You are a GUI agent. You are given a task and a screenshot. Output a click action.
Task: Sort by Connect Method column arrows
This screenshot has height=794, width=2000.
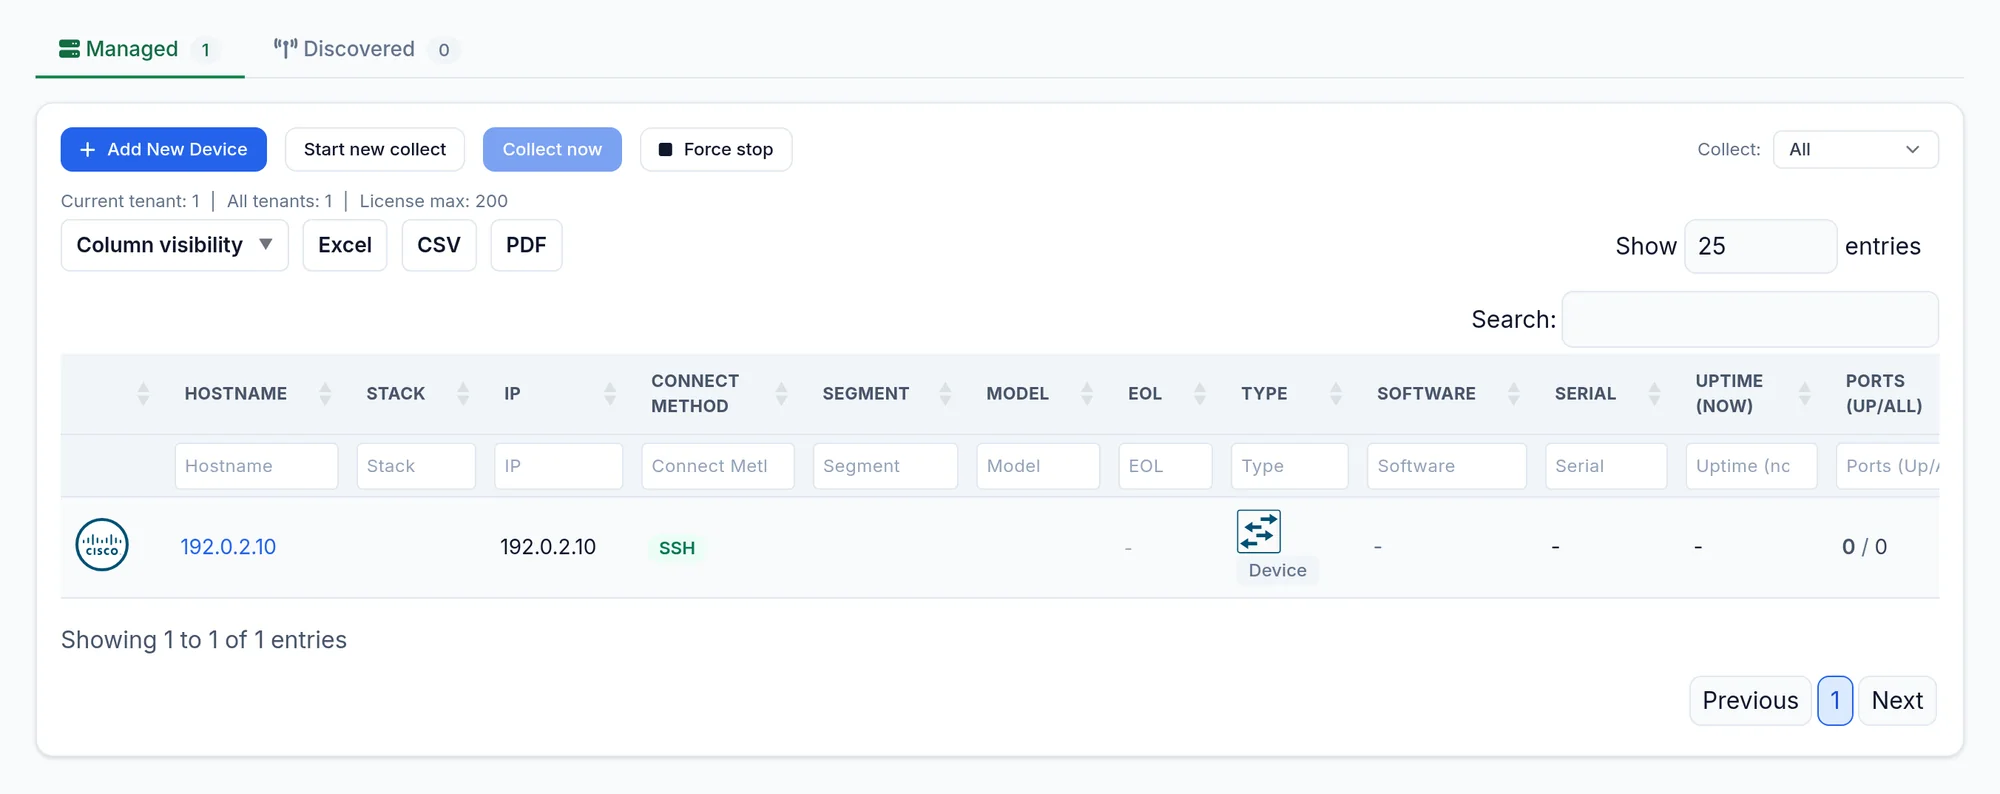point(782,394)
